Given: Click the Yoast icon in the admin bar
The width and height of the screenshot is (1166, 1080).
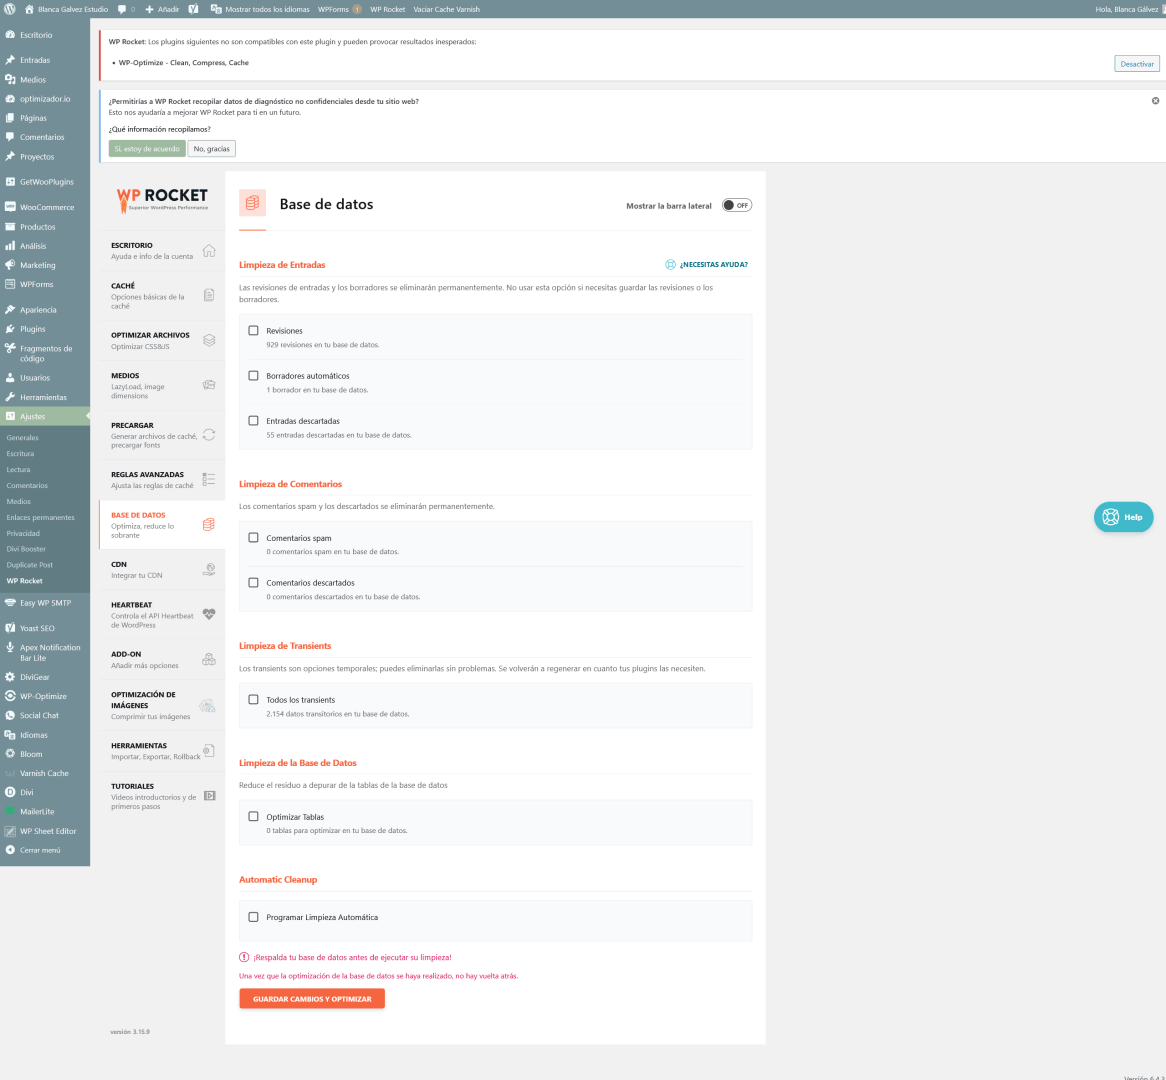Looking at the screenshot, I should click(193, 9).
